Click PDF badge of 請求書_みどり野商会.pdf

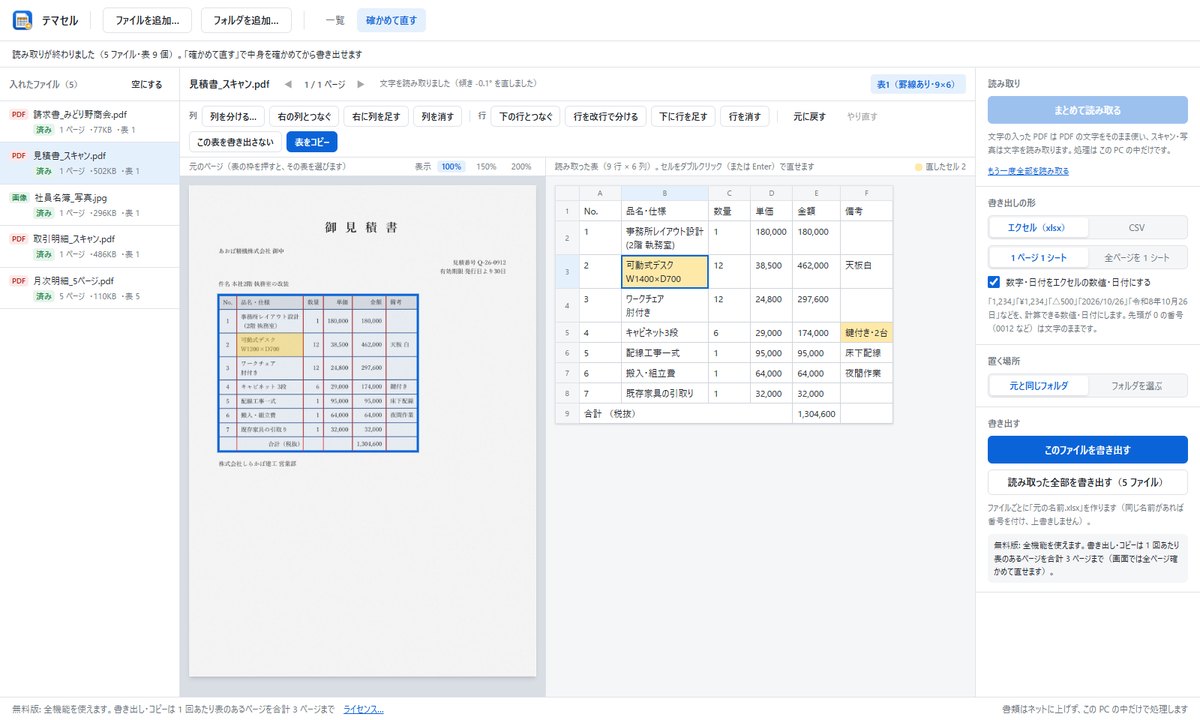[x=19, y=114]
